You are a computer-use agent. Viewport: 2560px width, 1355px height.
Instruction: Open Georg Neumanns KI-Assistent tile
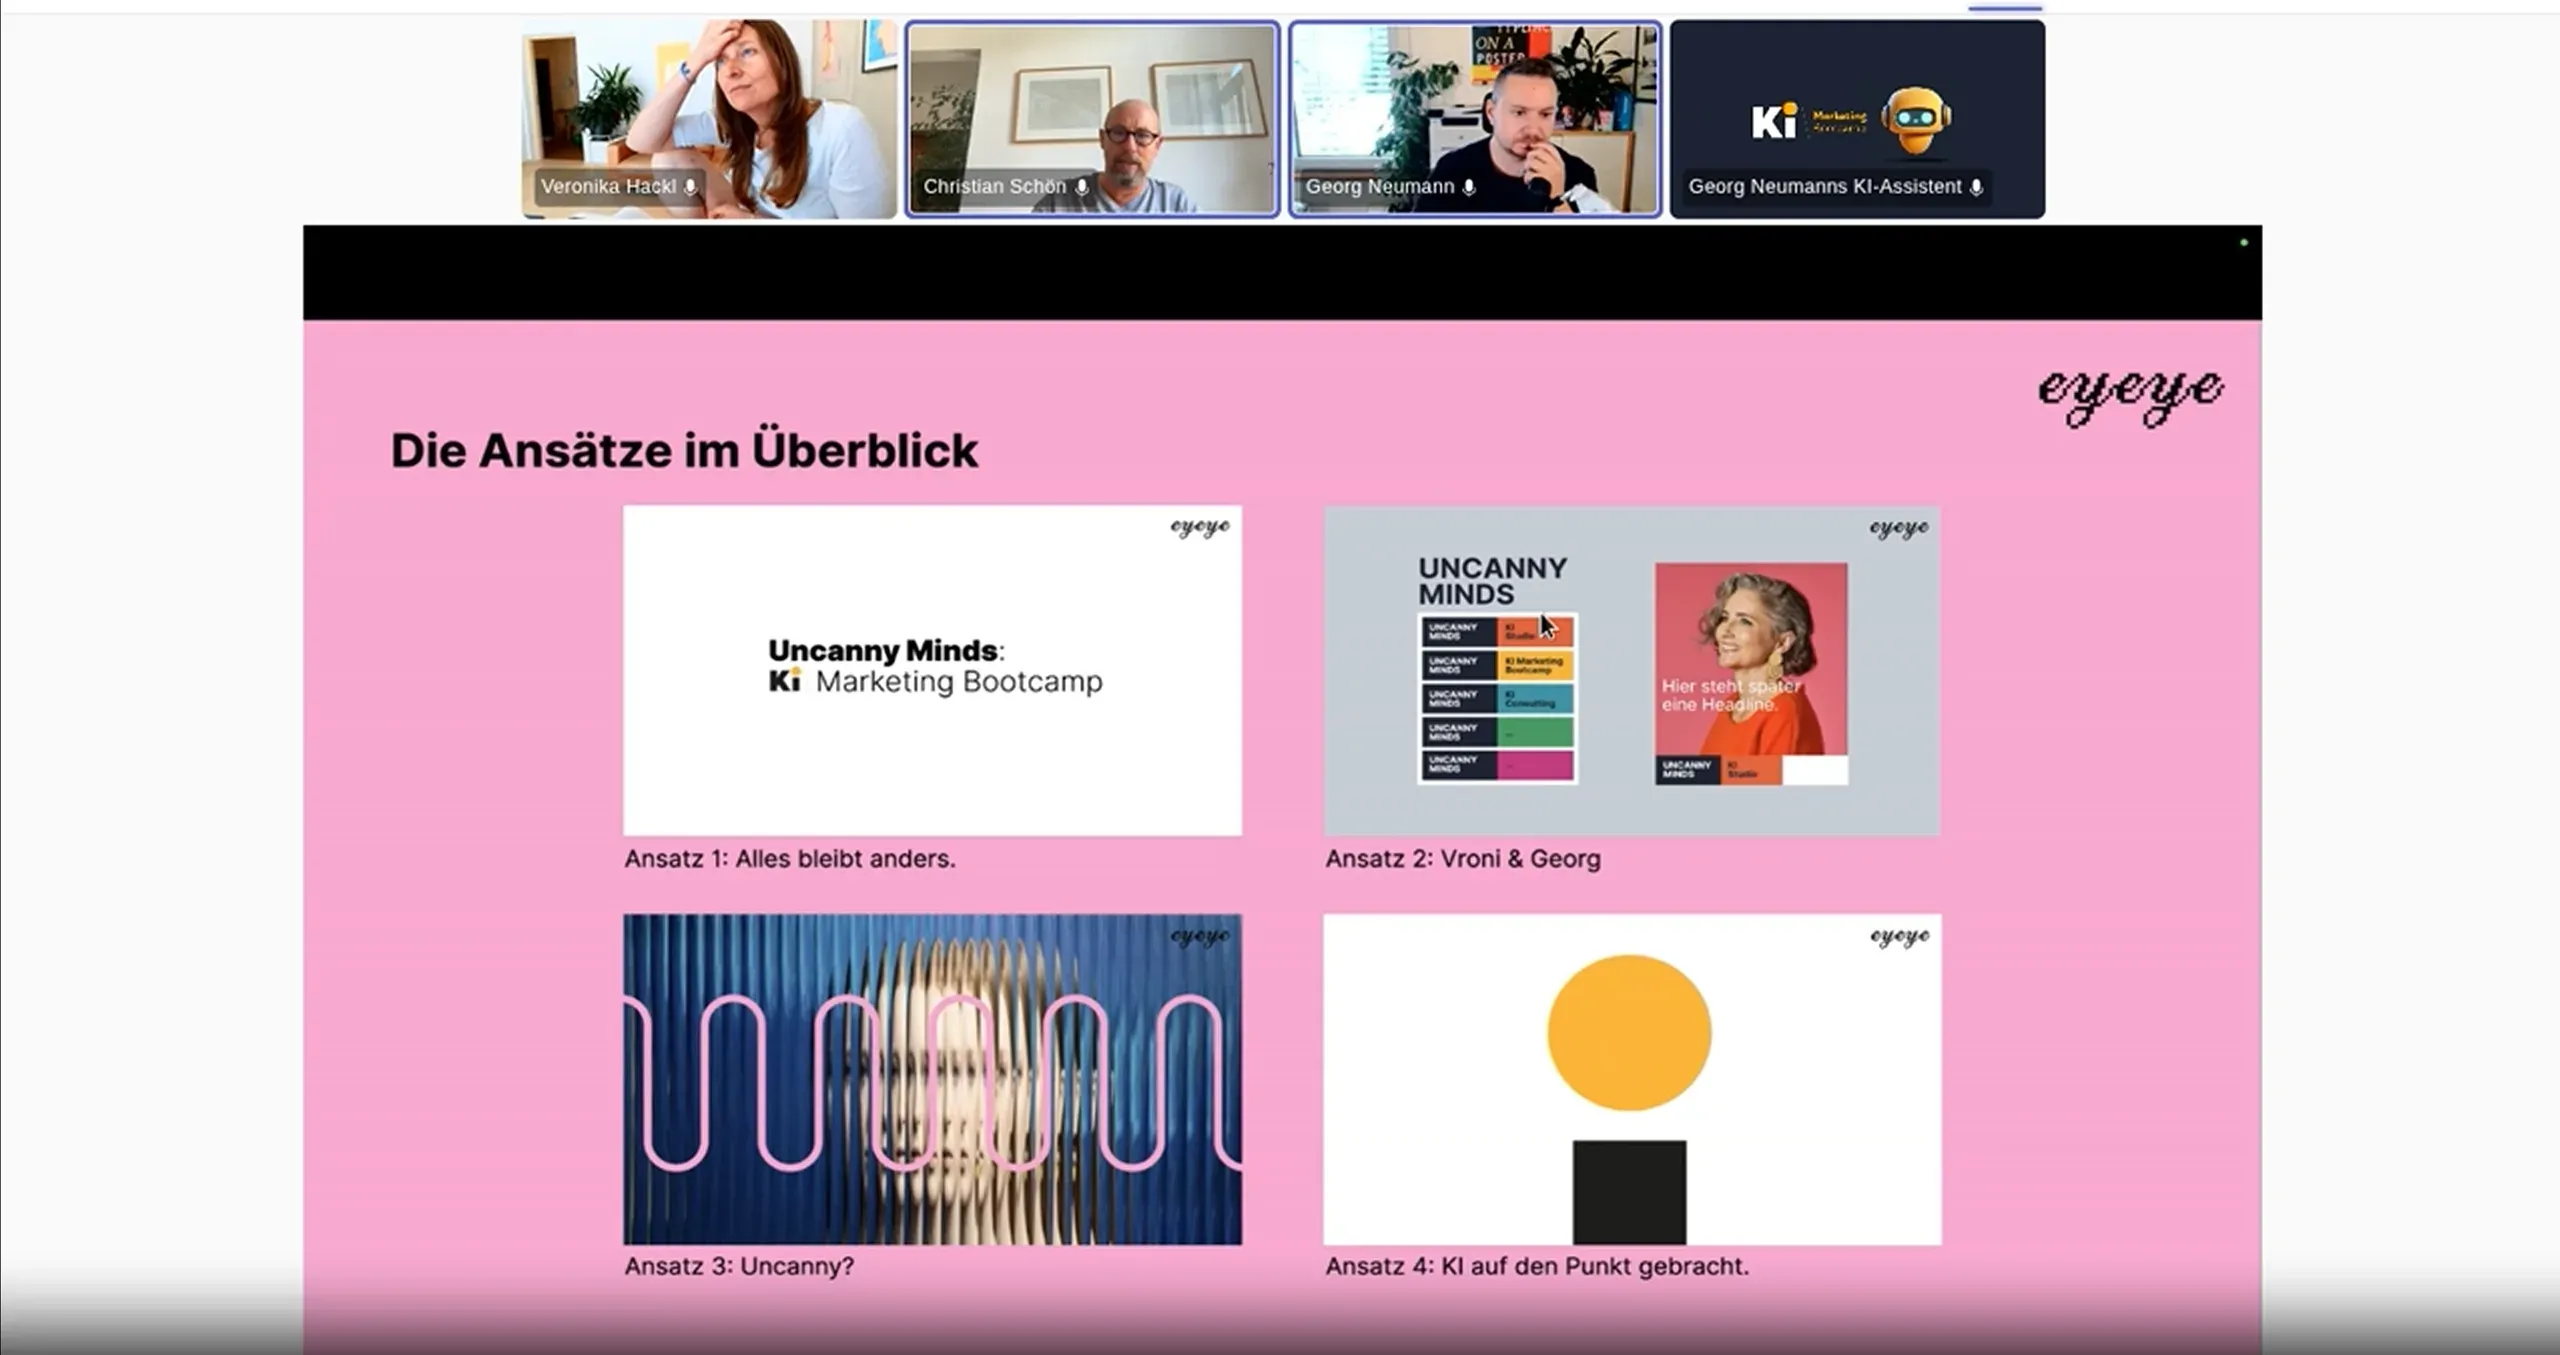(1857, 119)
